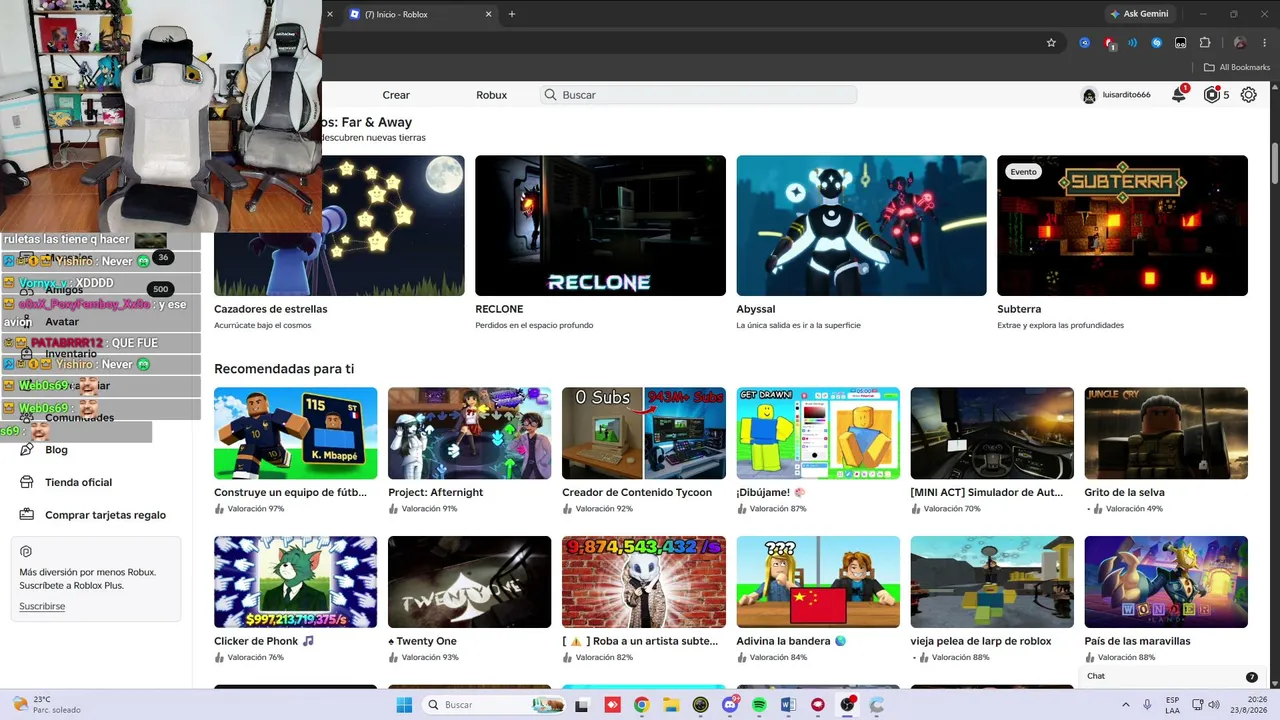Viewport: 1280px width, 720px height.
Task: Open Grito de la selva game
Action: 1165,433
